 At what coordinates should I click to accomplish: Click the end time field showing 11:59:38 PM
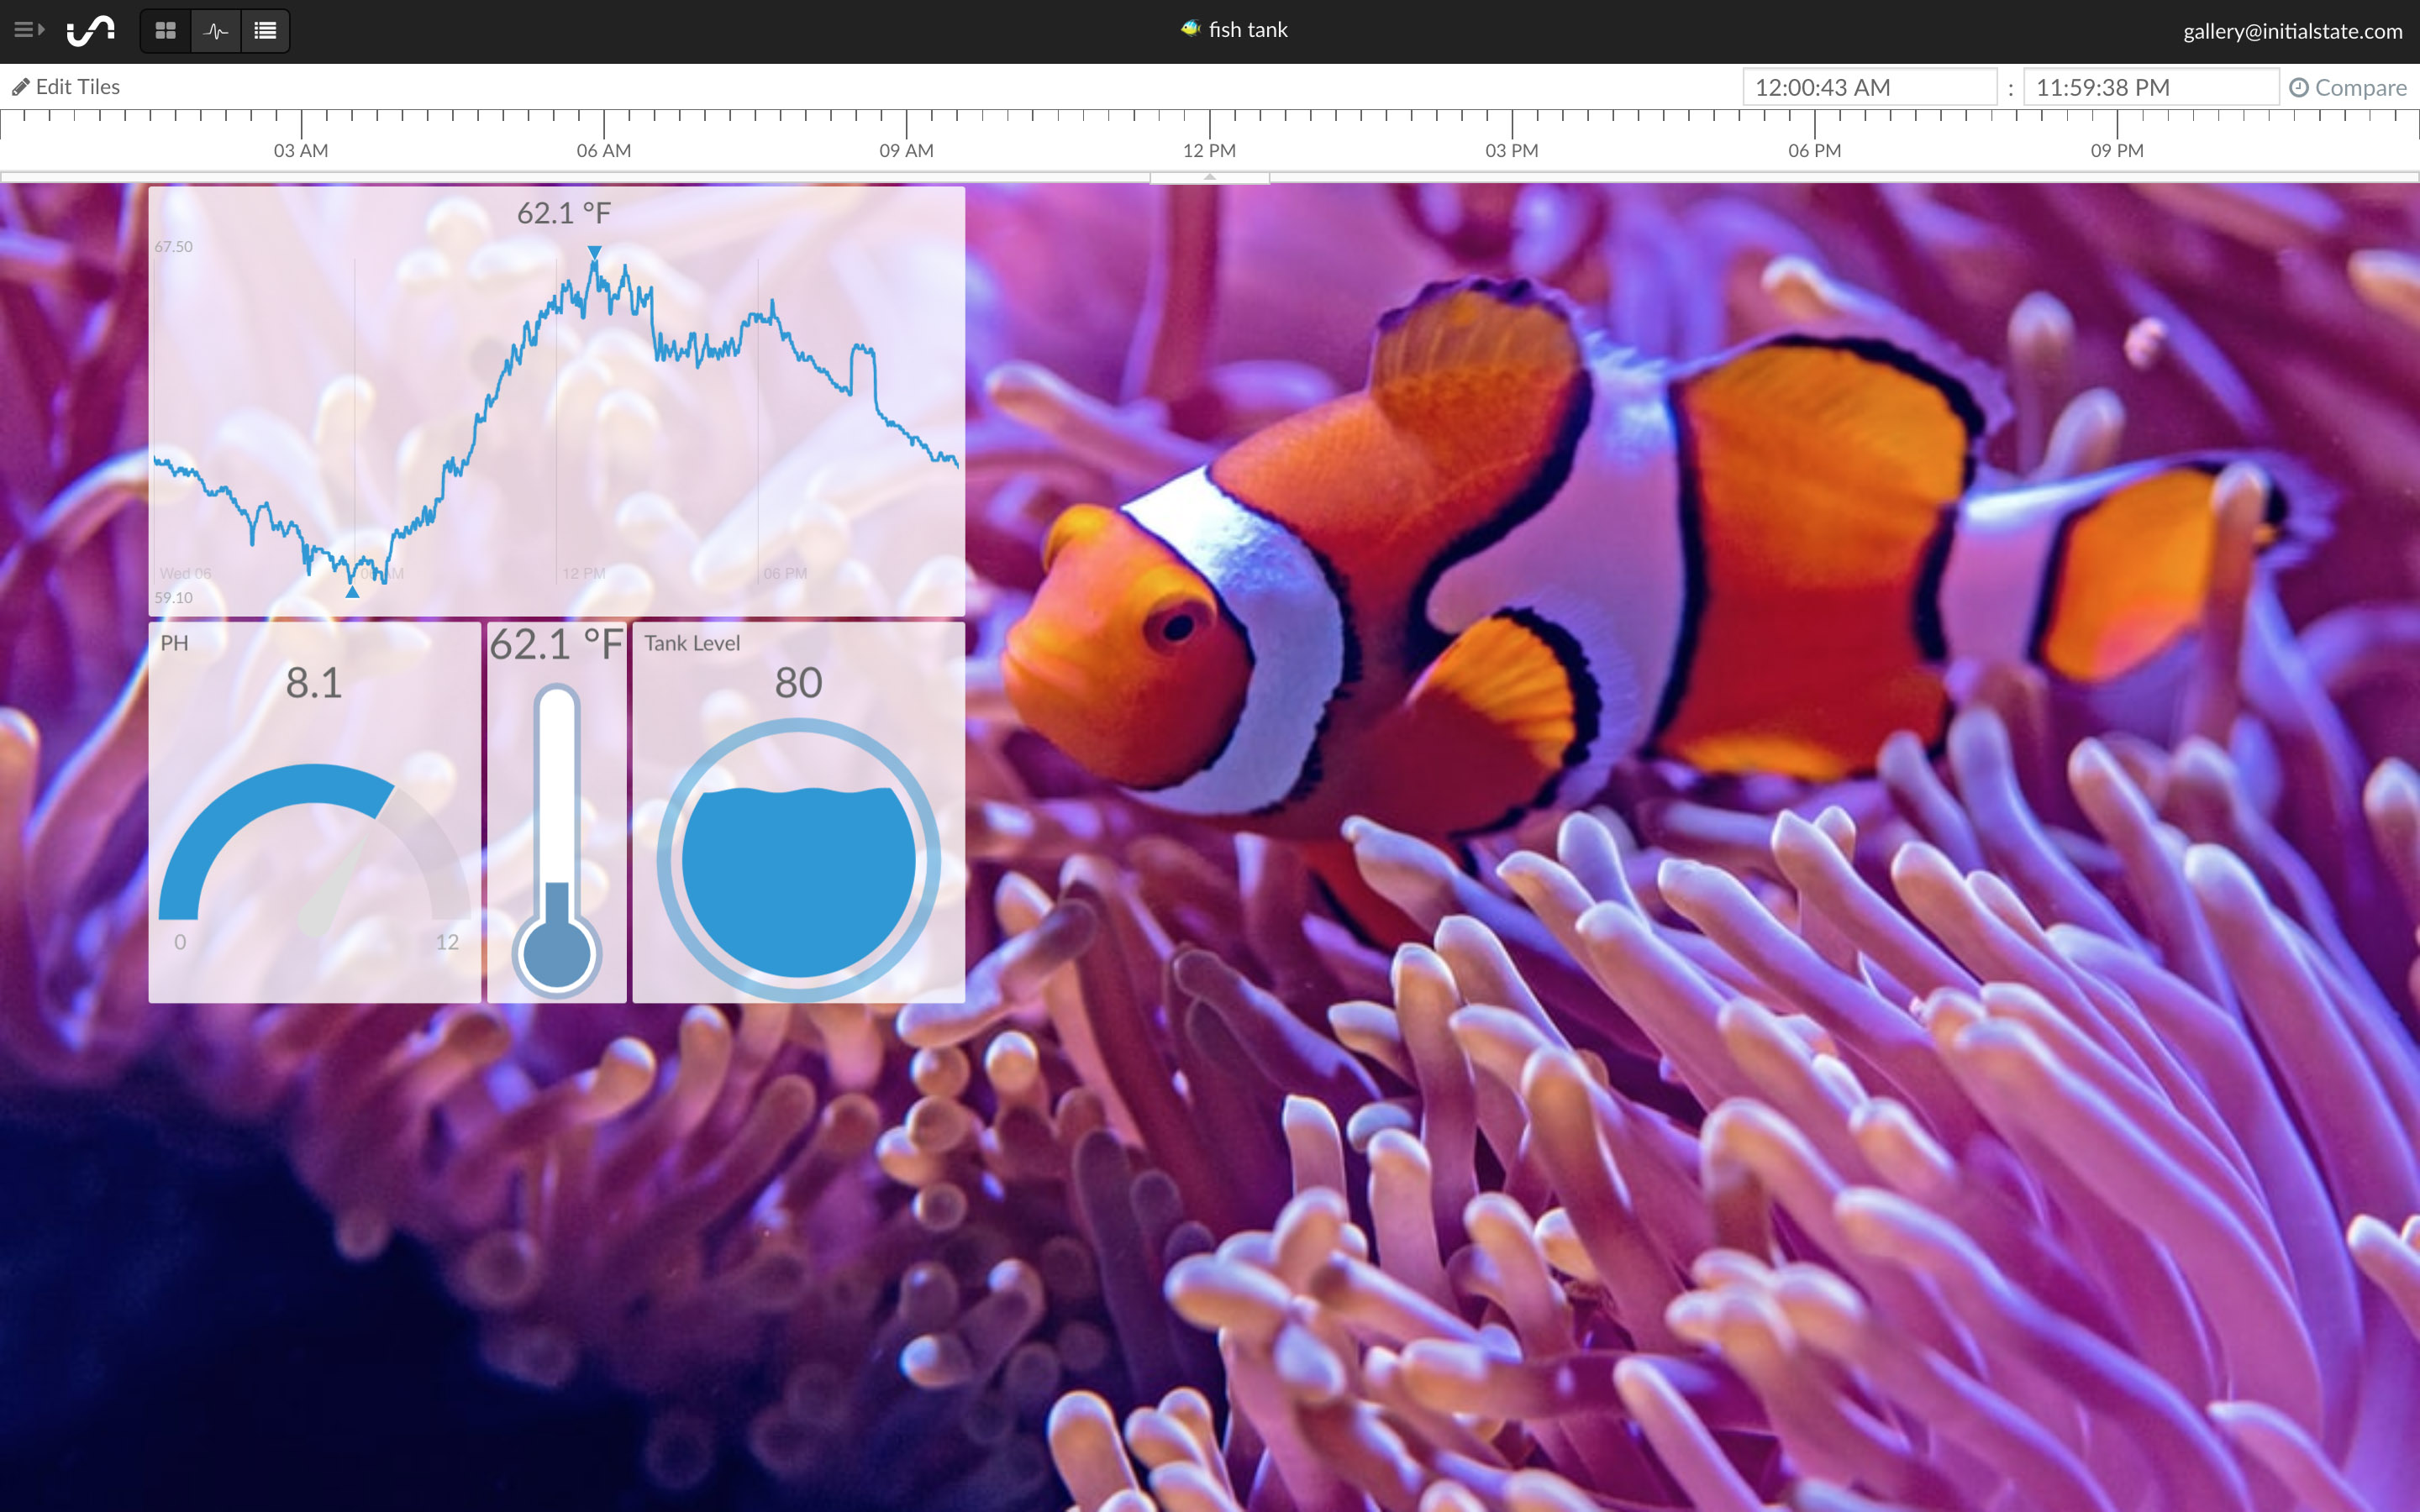click(x=2150, y=87)
